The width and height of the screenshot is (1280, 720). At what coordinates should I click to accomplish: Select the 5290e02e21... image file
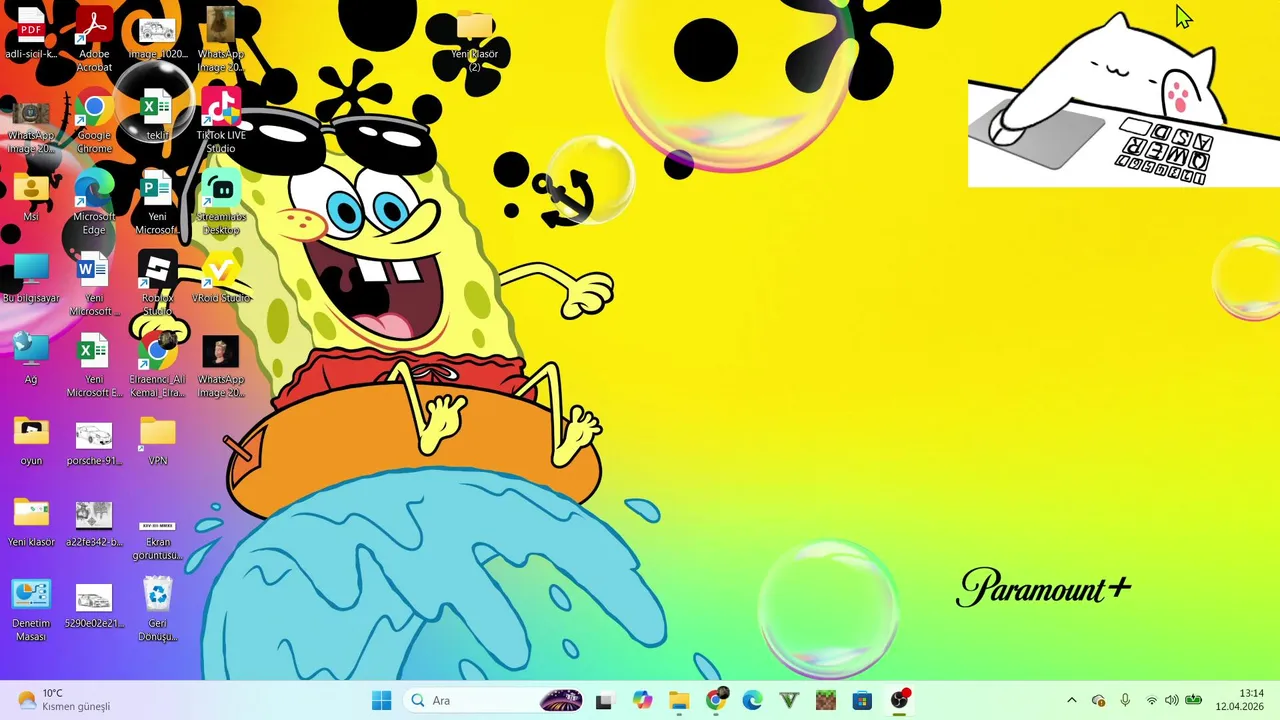94,604
